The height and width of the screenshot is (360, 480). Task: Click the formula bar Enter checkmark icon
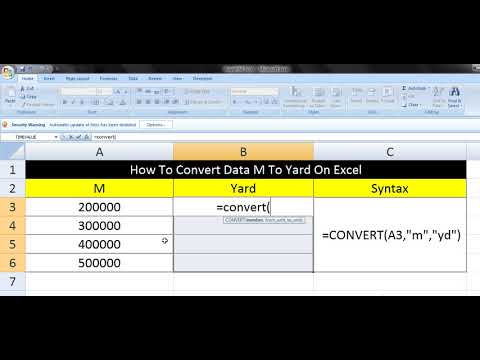coord(79,137)
